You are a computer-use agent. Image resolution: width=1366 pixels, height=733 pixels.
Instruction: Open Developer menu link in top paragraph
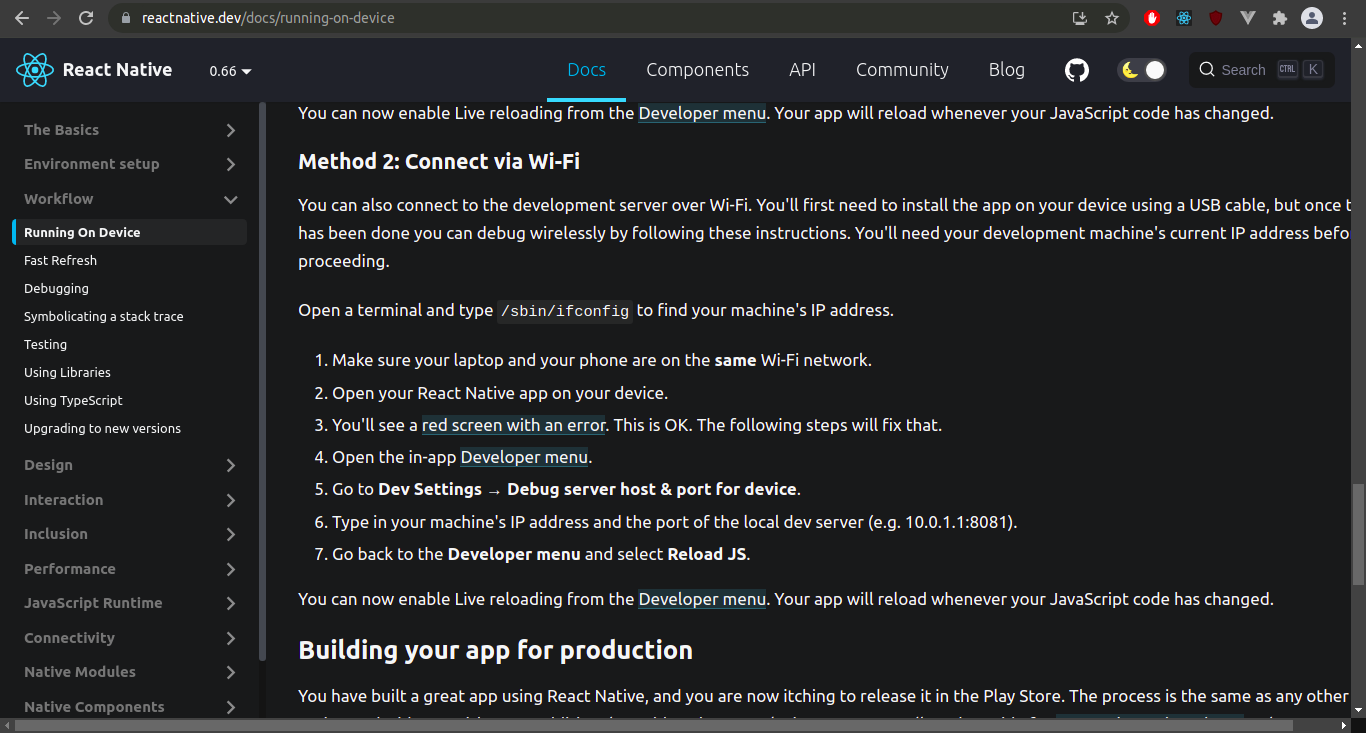point(702,113)
